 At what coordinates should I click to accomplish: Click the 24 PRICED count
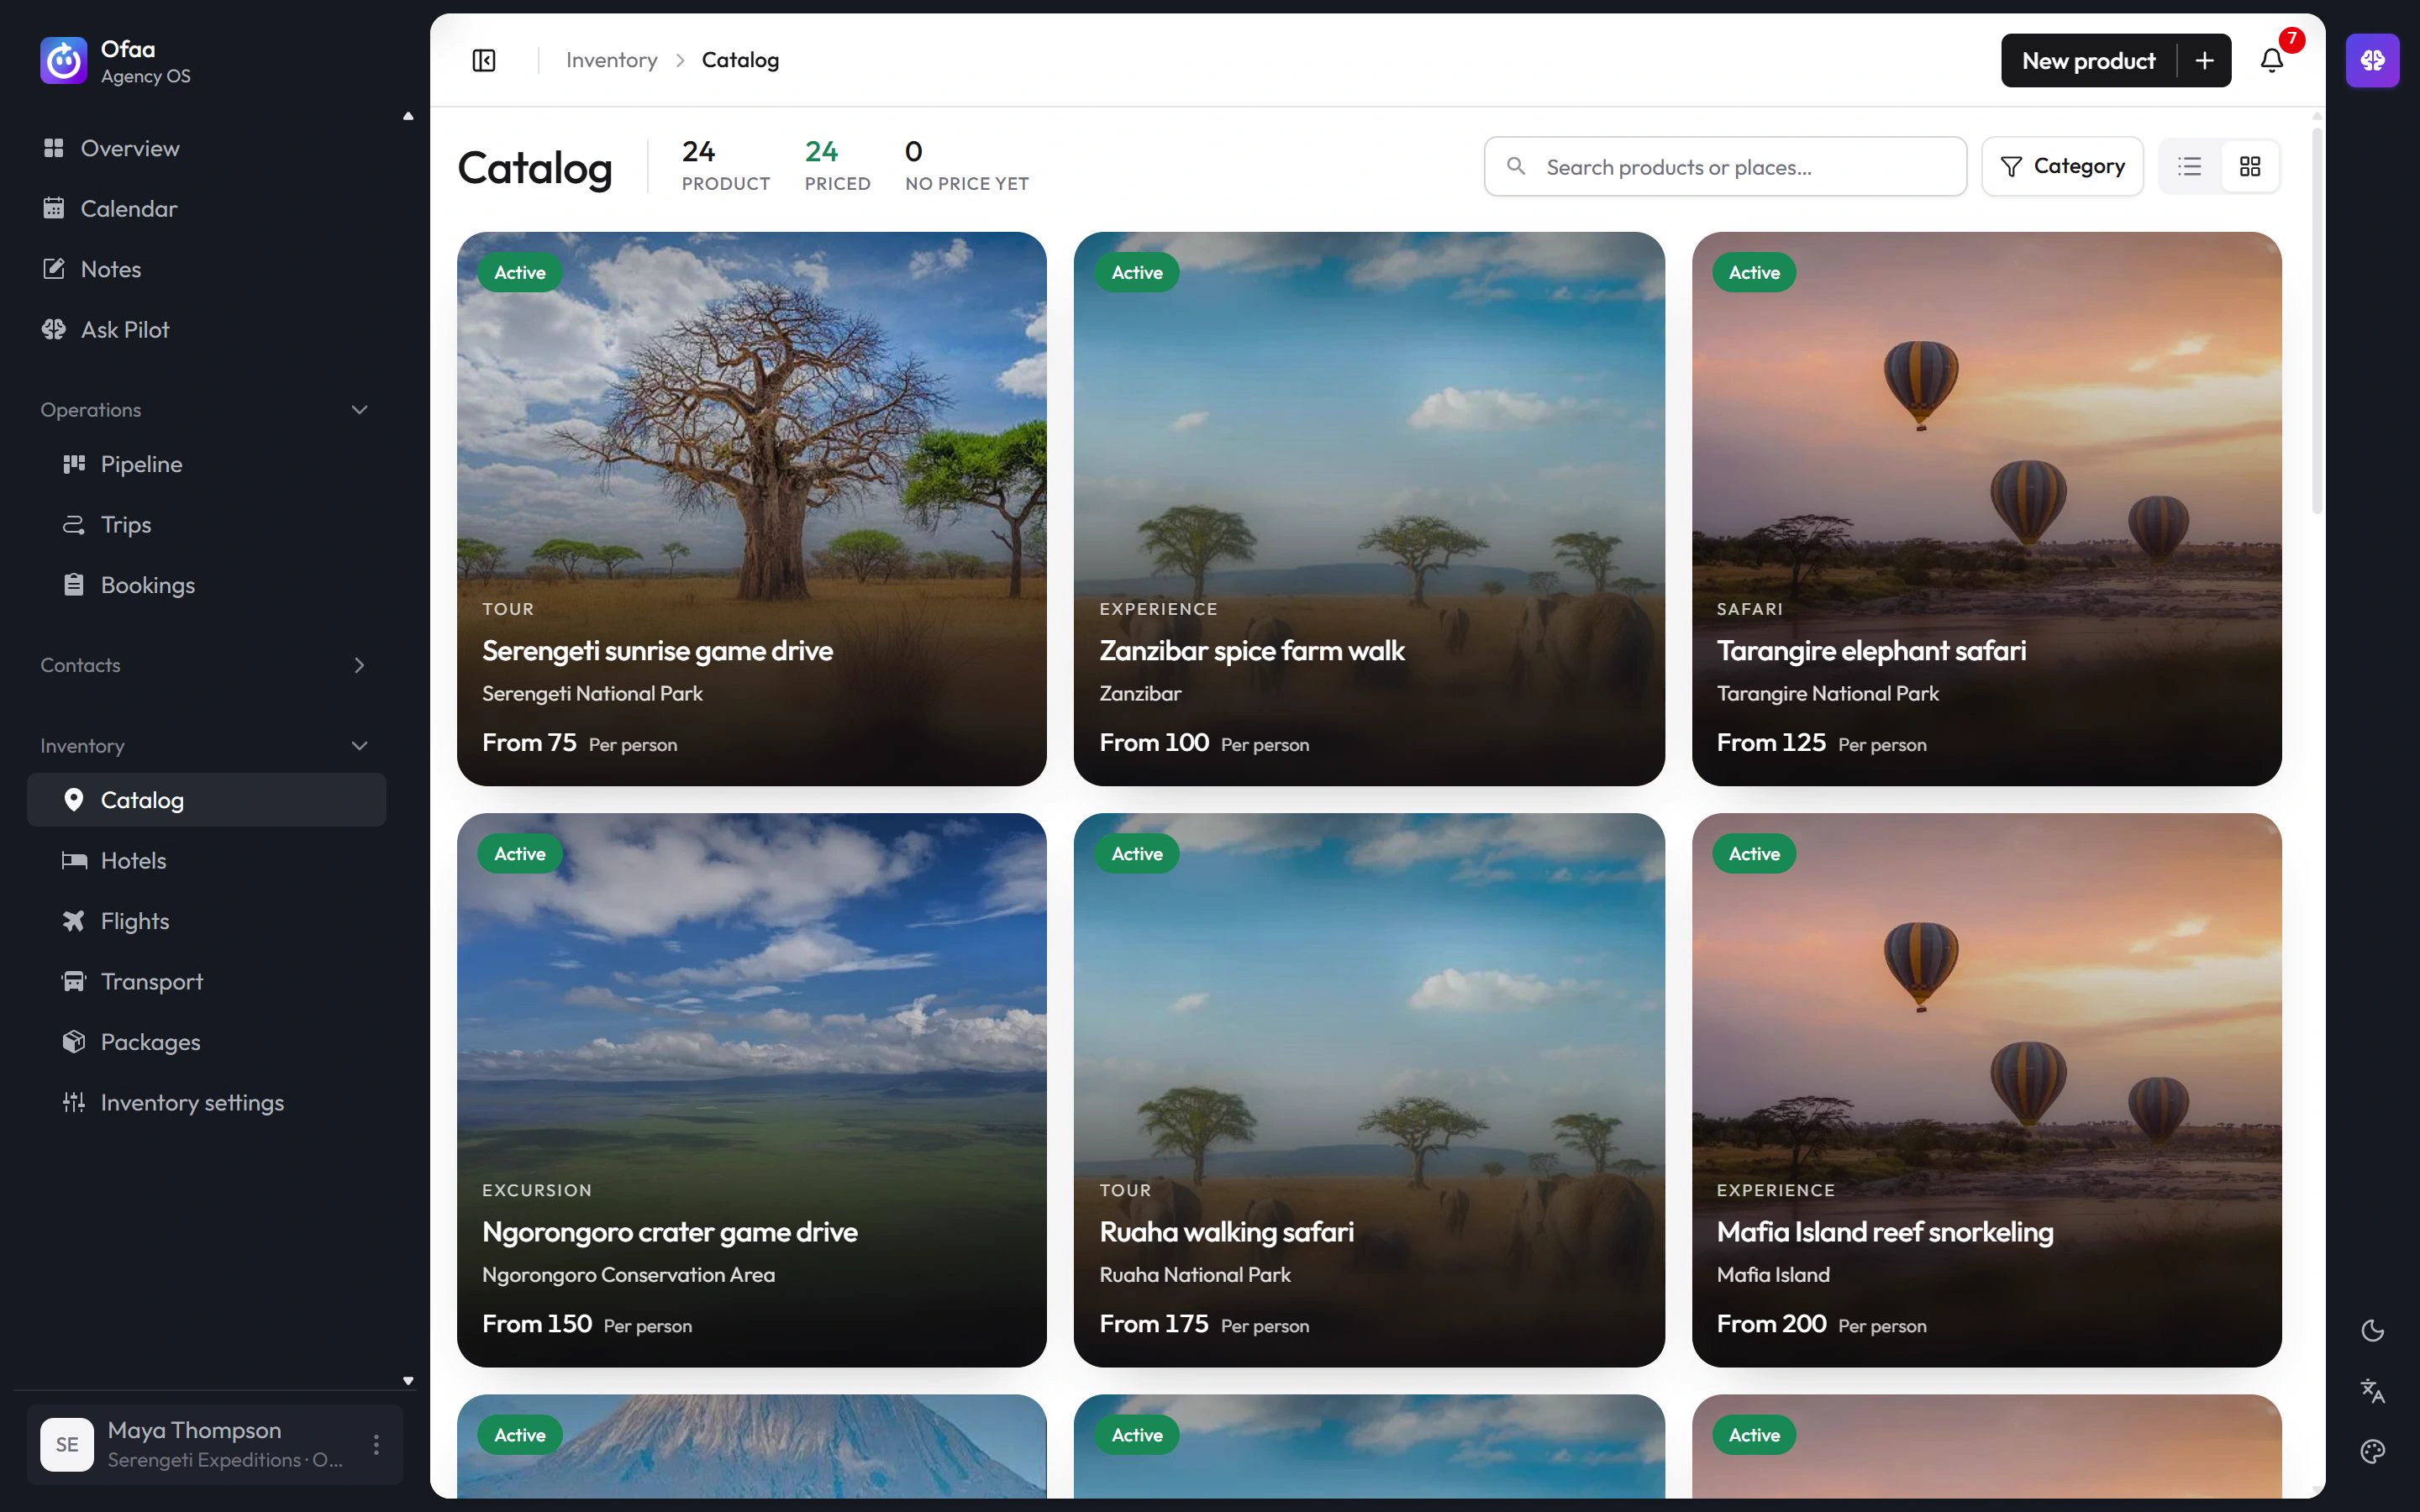(x=837, y=165)
